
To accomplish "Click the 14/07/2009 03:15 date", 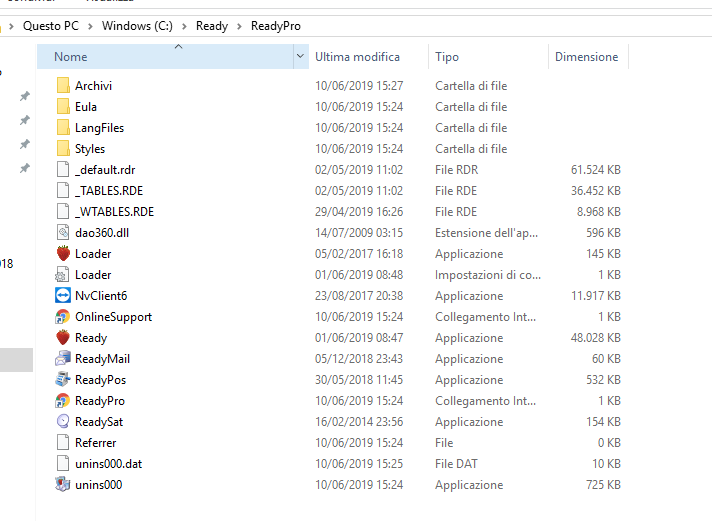I will 359,233.
